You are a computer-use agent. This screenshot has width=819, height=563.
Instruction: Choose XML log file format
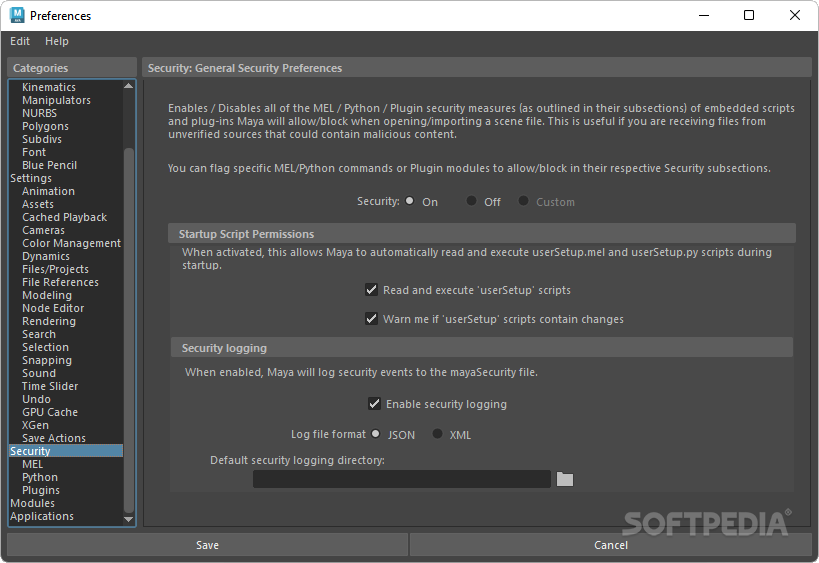click(438, 434)
